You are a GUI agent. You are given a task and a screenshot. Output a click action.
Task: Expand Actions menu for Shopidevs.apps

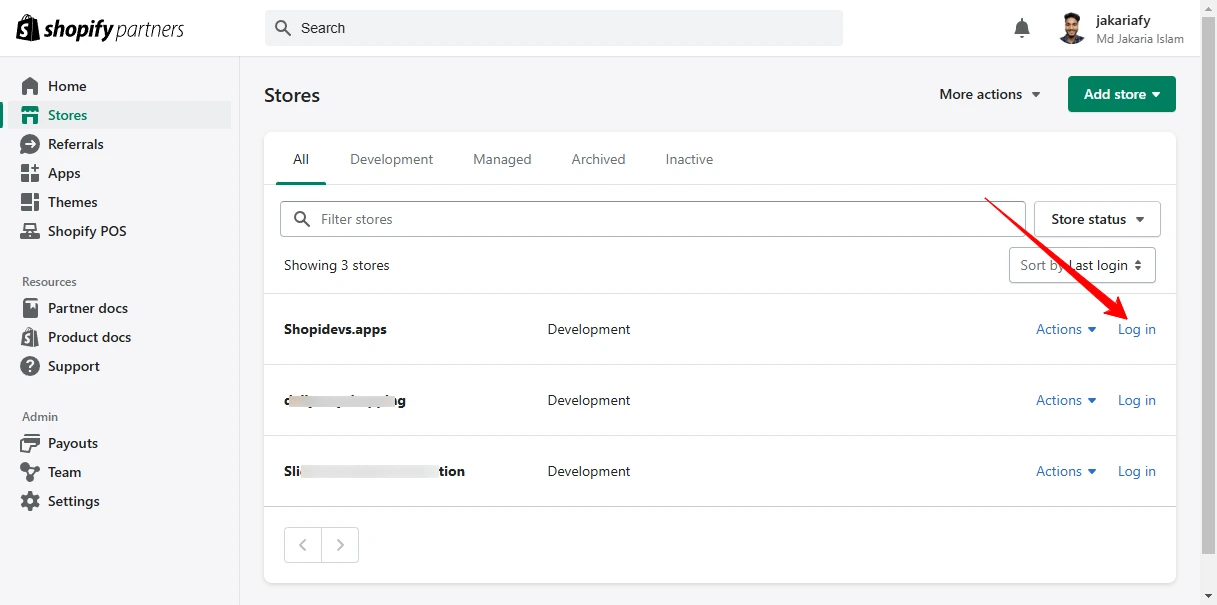tap(1066, 329)
